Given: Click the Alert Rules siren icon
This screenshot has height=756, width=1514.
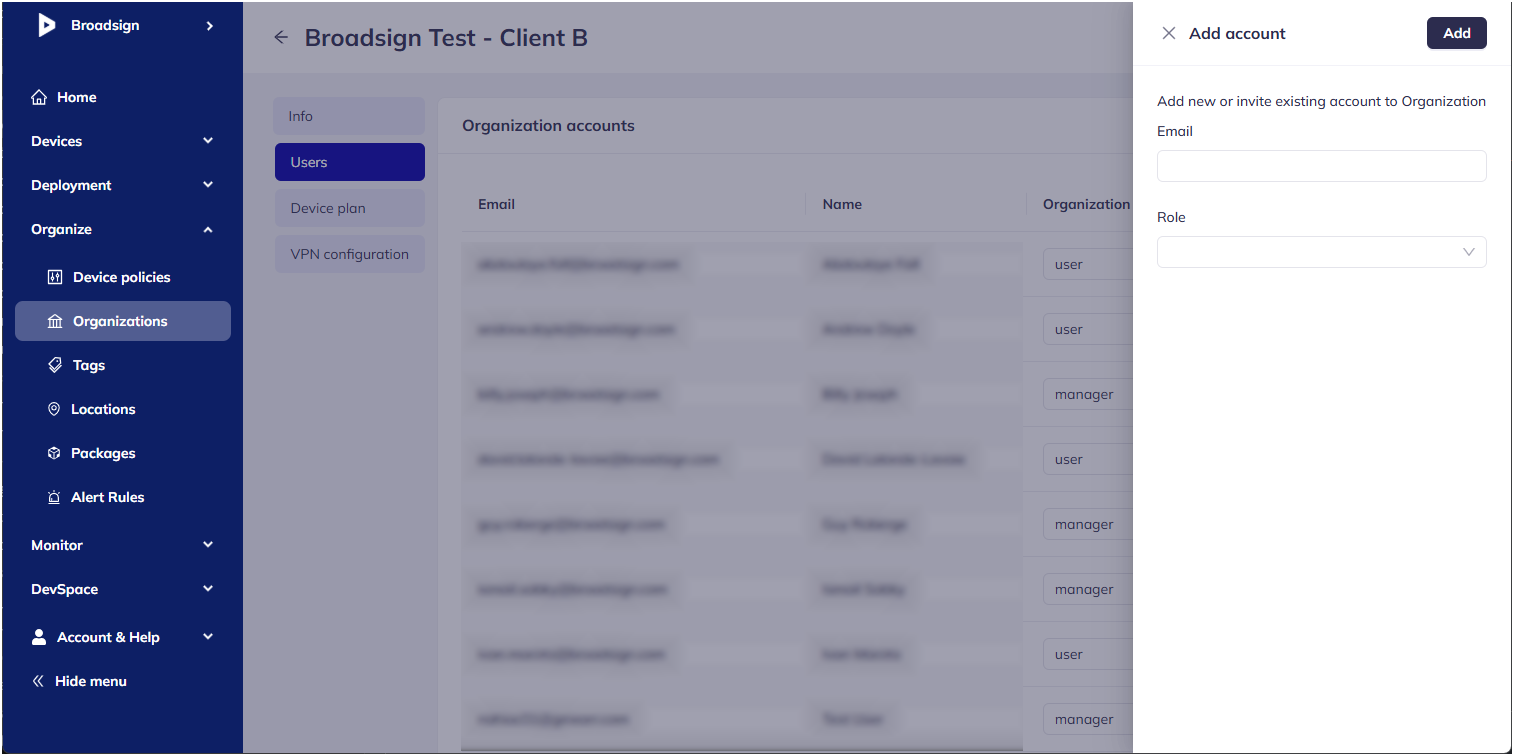Looking at the screenshot, I should coord(54,497).
